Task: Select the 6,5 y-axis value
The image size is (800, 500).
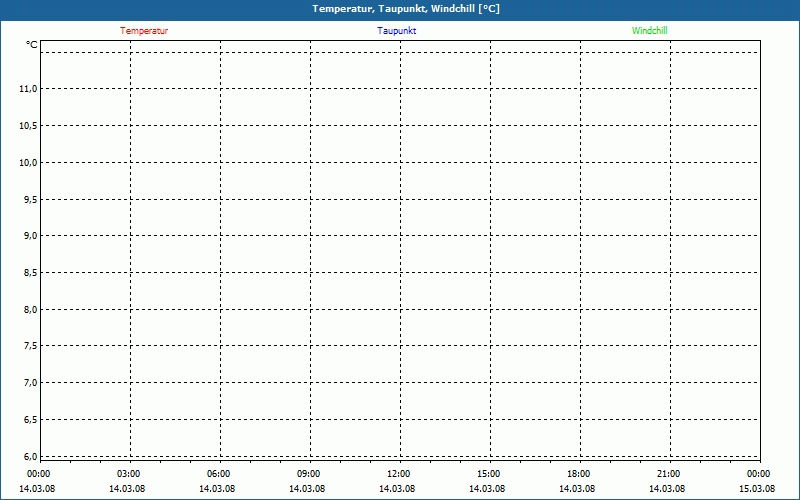Action: click(x=30, y=419)
